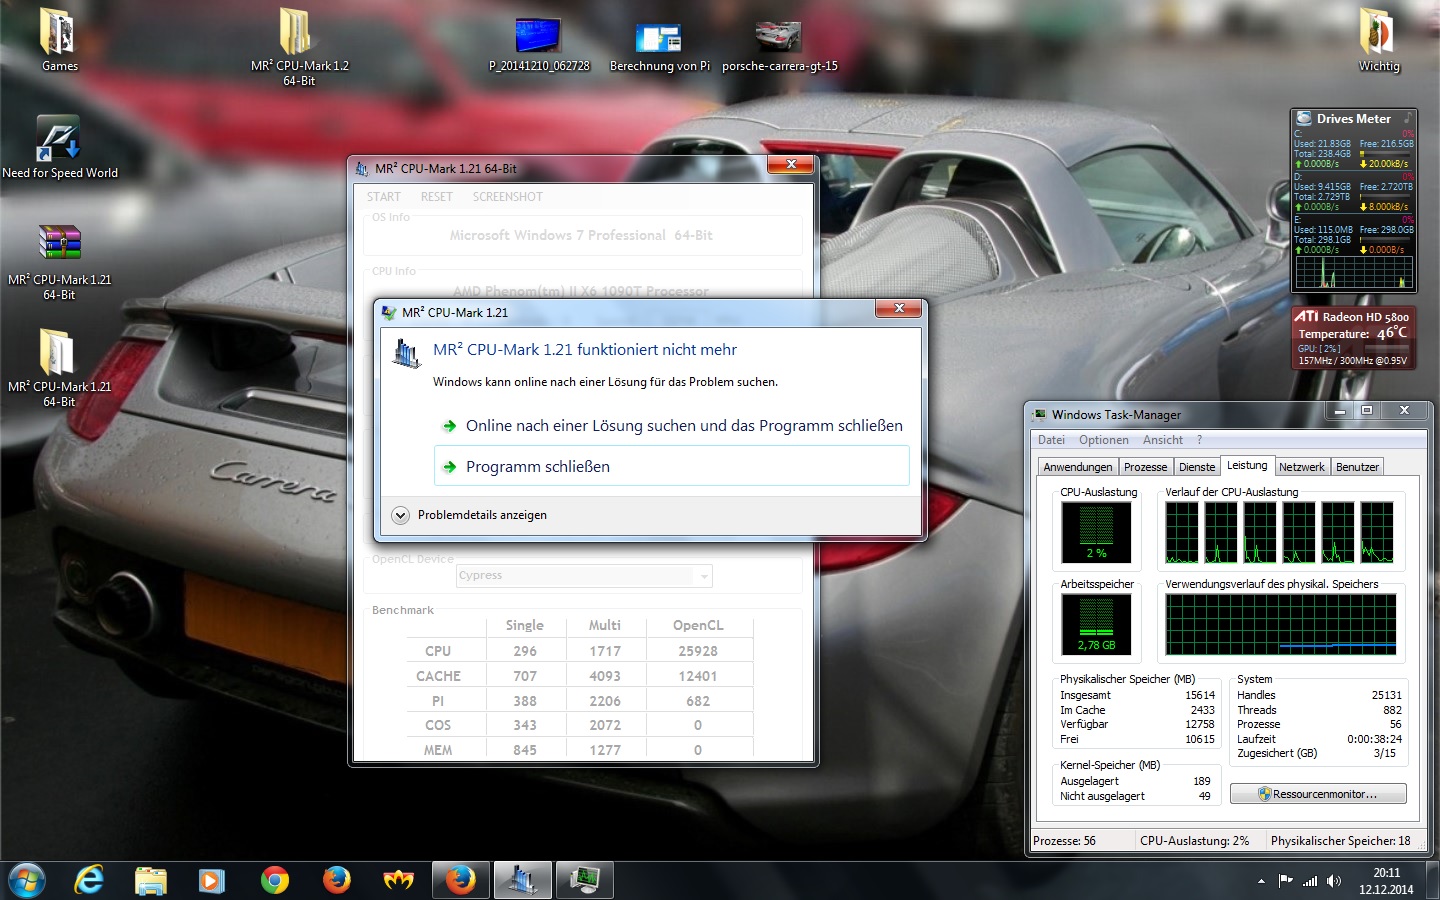Open Windows Explorer from taskbar
Image resolution: width=1440 pixels, height=900 pixels.
coord(151,880)
